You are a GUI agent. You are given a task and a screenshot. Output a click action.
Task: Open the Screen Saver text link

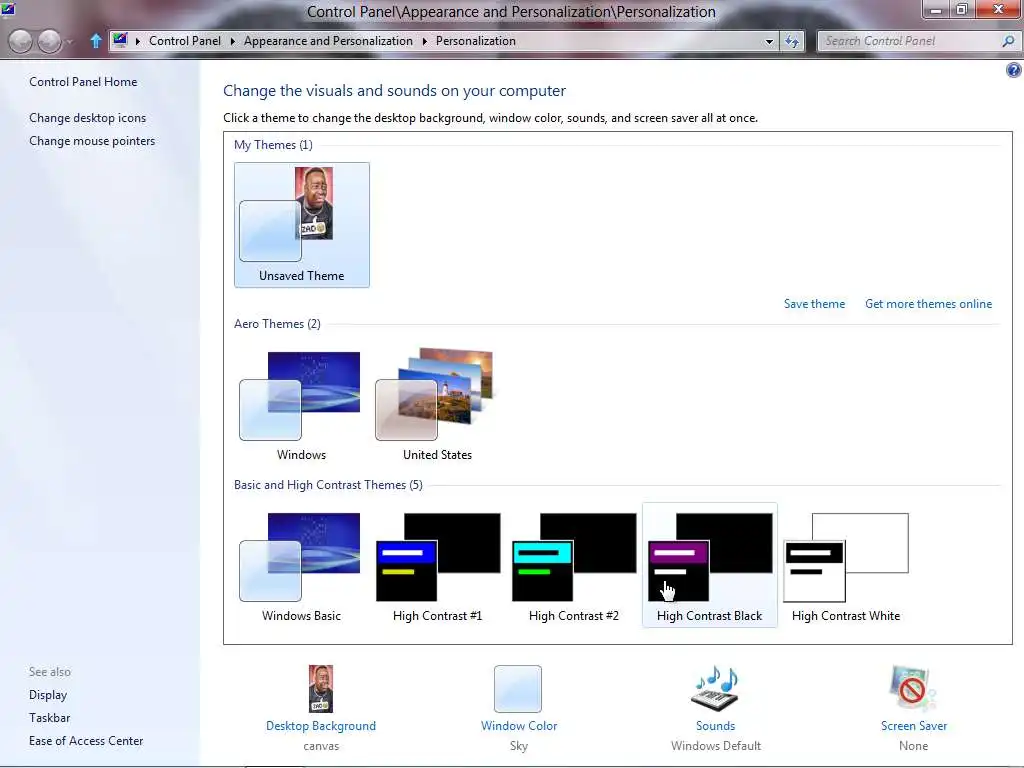[913, 726]
